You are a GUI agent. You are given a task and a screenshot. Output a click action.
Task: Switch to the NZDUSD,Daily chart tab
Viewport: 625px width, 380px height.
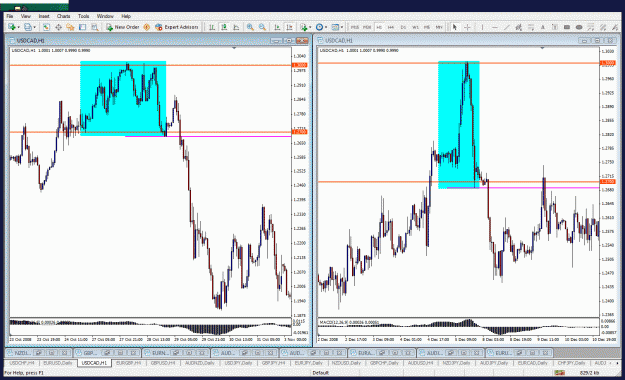tap(346, 363)
